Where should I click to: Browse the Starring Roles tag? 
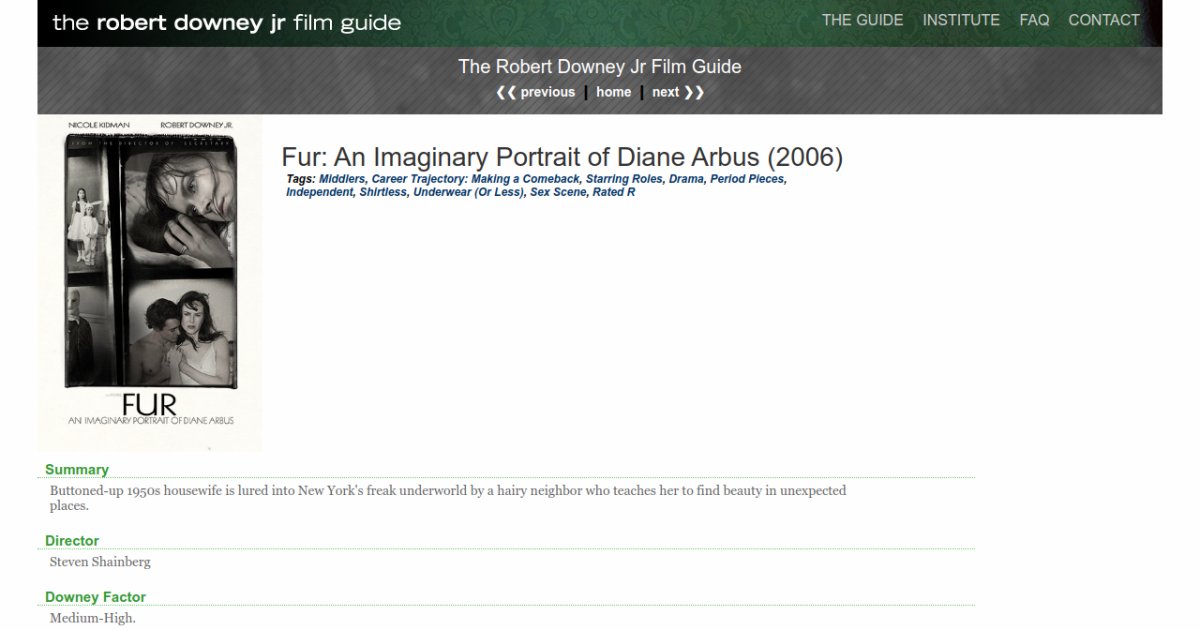[x=624, y=179]
